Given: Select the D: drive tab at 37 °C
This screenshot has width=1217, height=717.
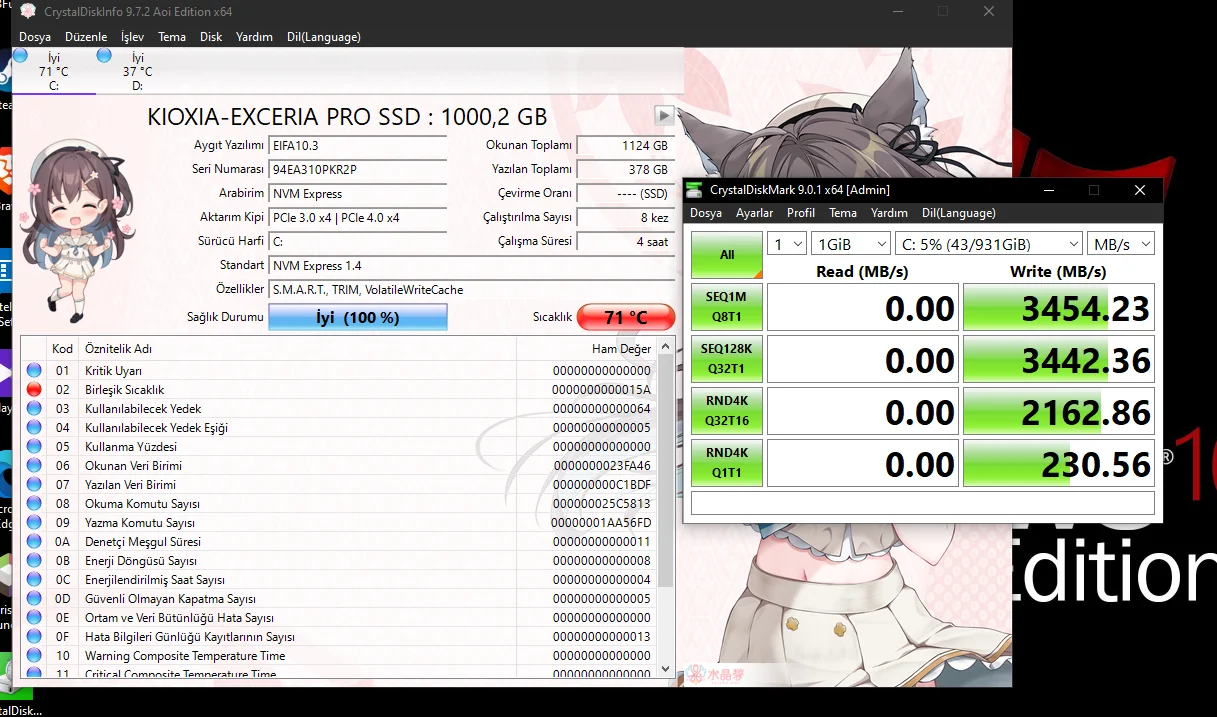Looking at the screenshot, I should [137, 71].
